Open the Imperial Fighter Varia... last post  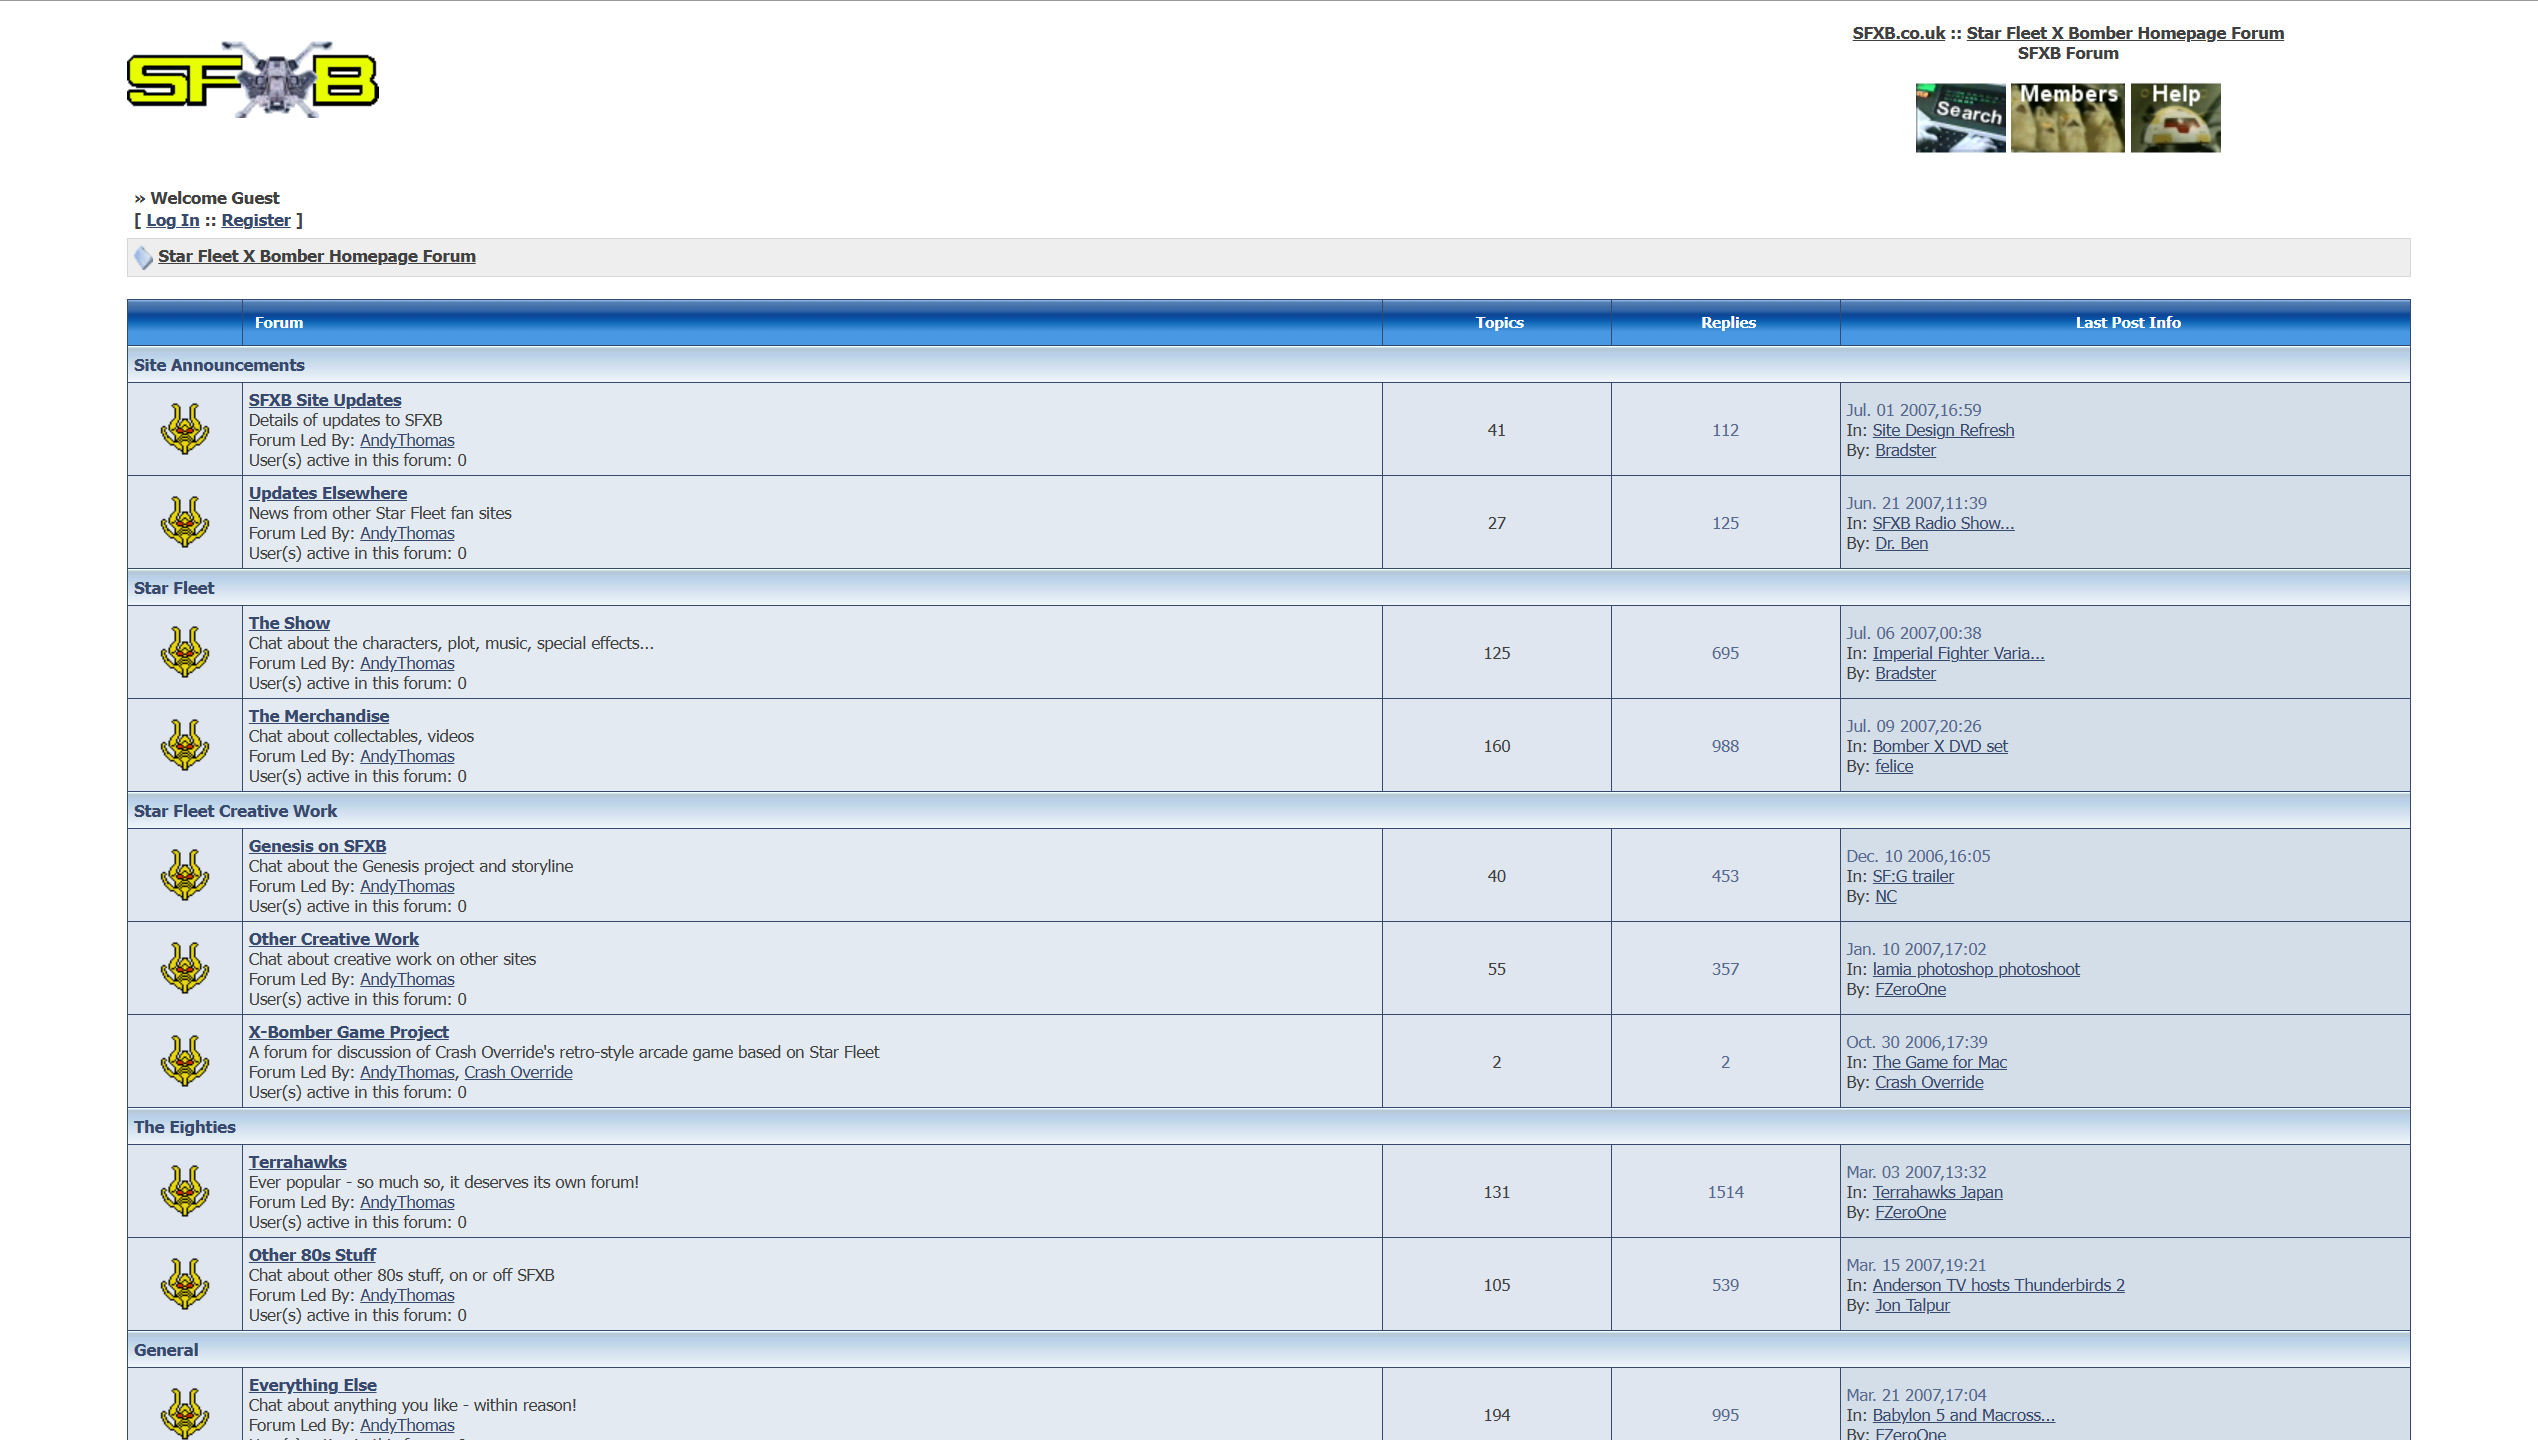pyautogui.click(x=1958, y=653)
